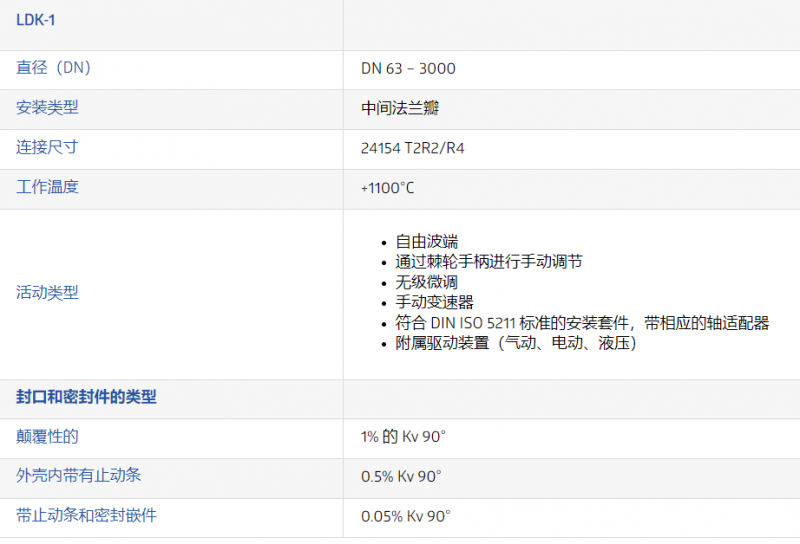Click the 0.05% Kv 90° value
The image size is (800, 544).
pos(406,516)
